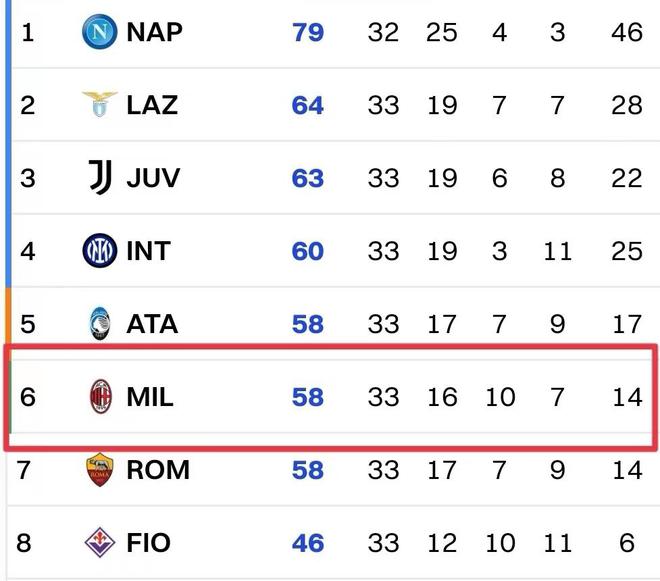This screenshot has width=660, height=581.
Task: Click Lazio's 64 points value
Action: pos(308,104)
